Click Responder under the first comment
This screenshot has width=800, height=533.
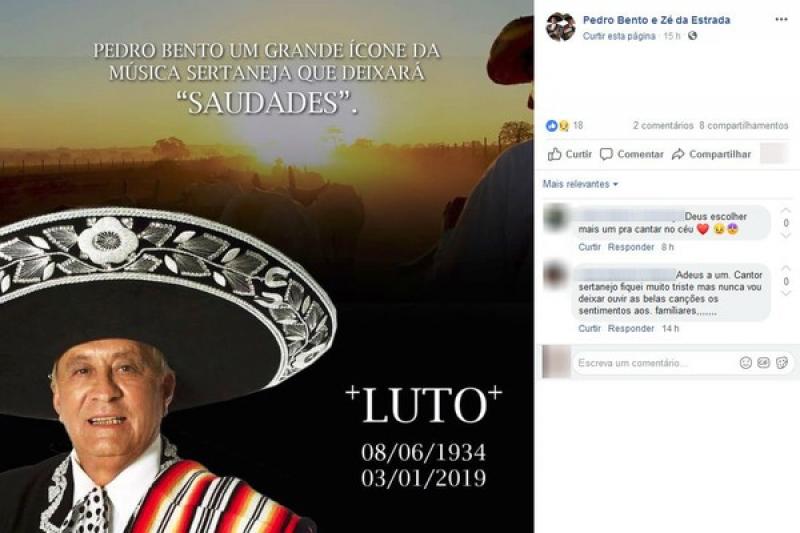pyautogui.click(x=631, y=247)
